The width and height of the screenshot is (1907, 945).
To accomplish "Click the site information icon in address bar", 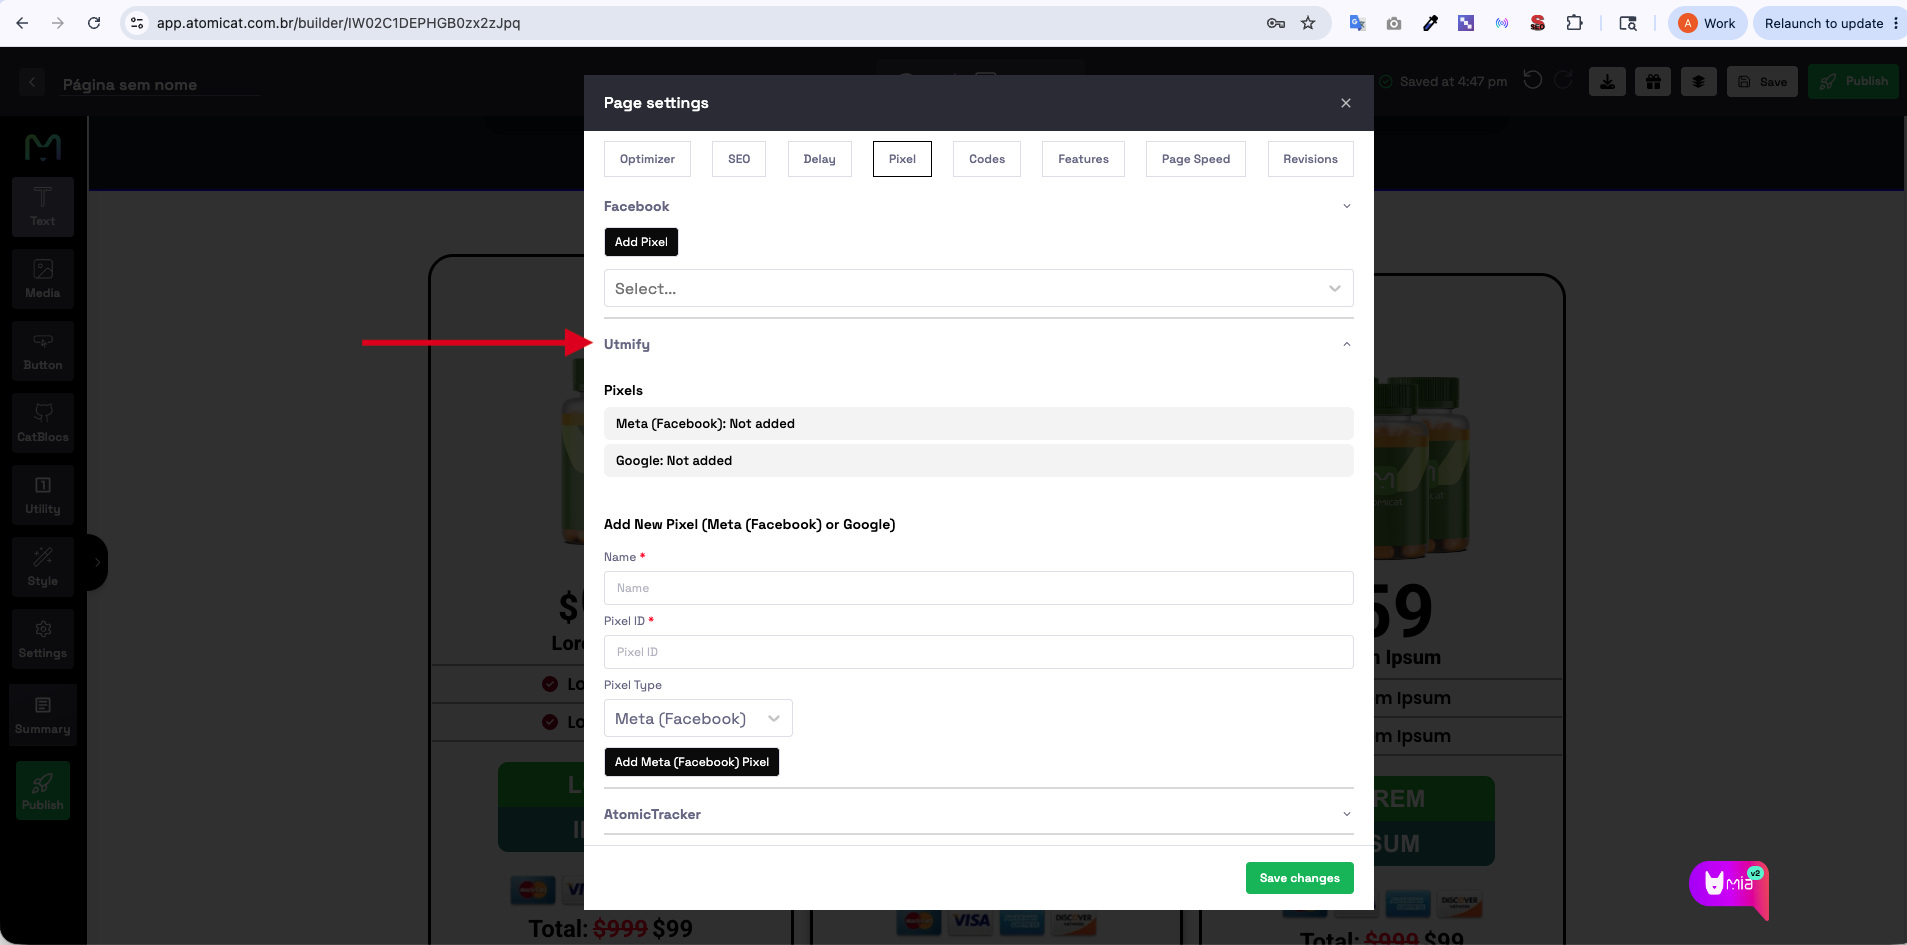I will click(137, 23).
